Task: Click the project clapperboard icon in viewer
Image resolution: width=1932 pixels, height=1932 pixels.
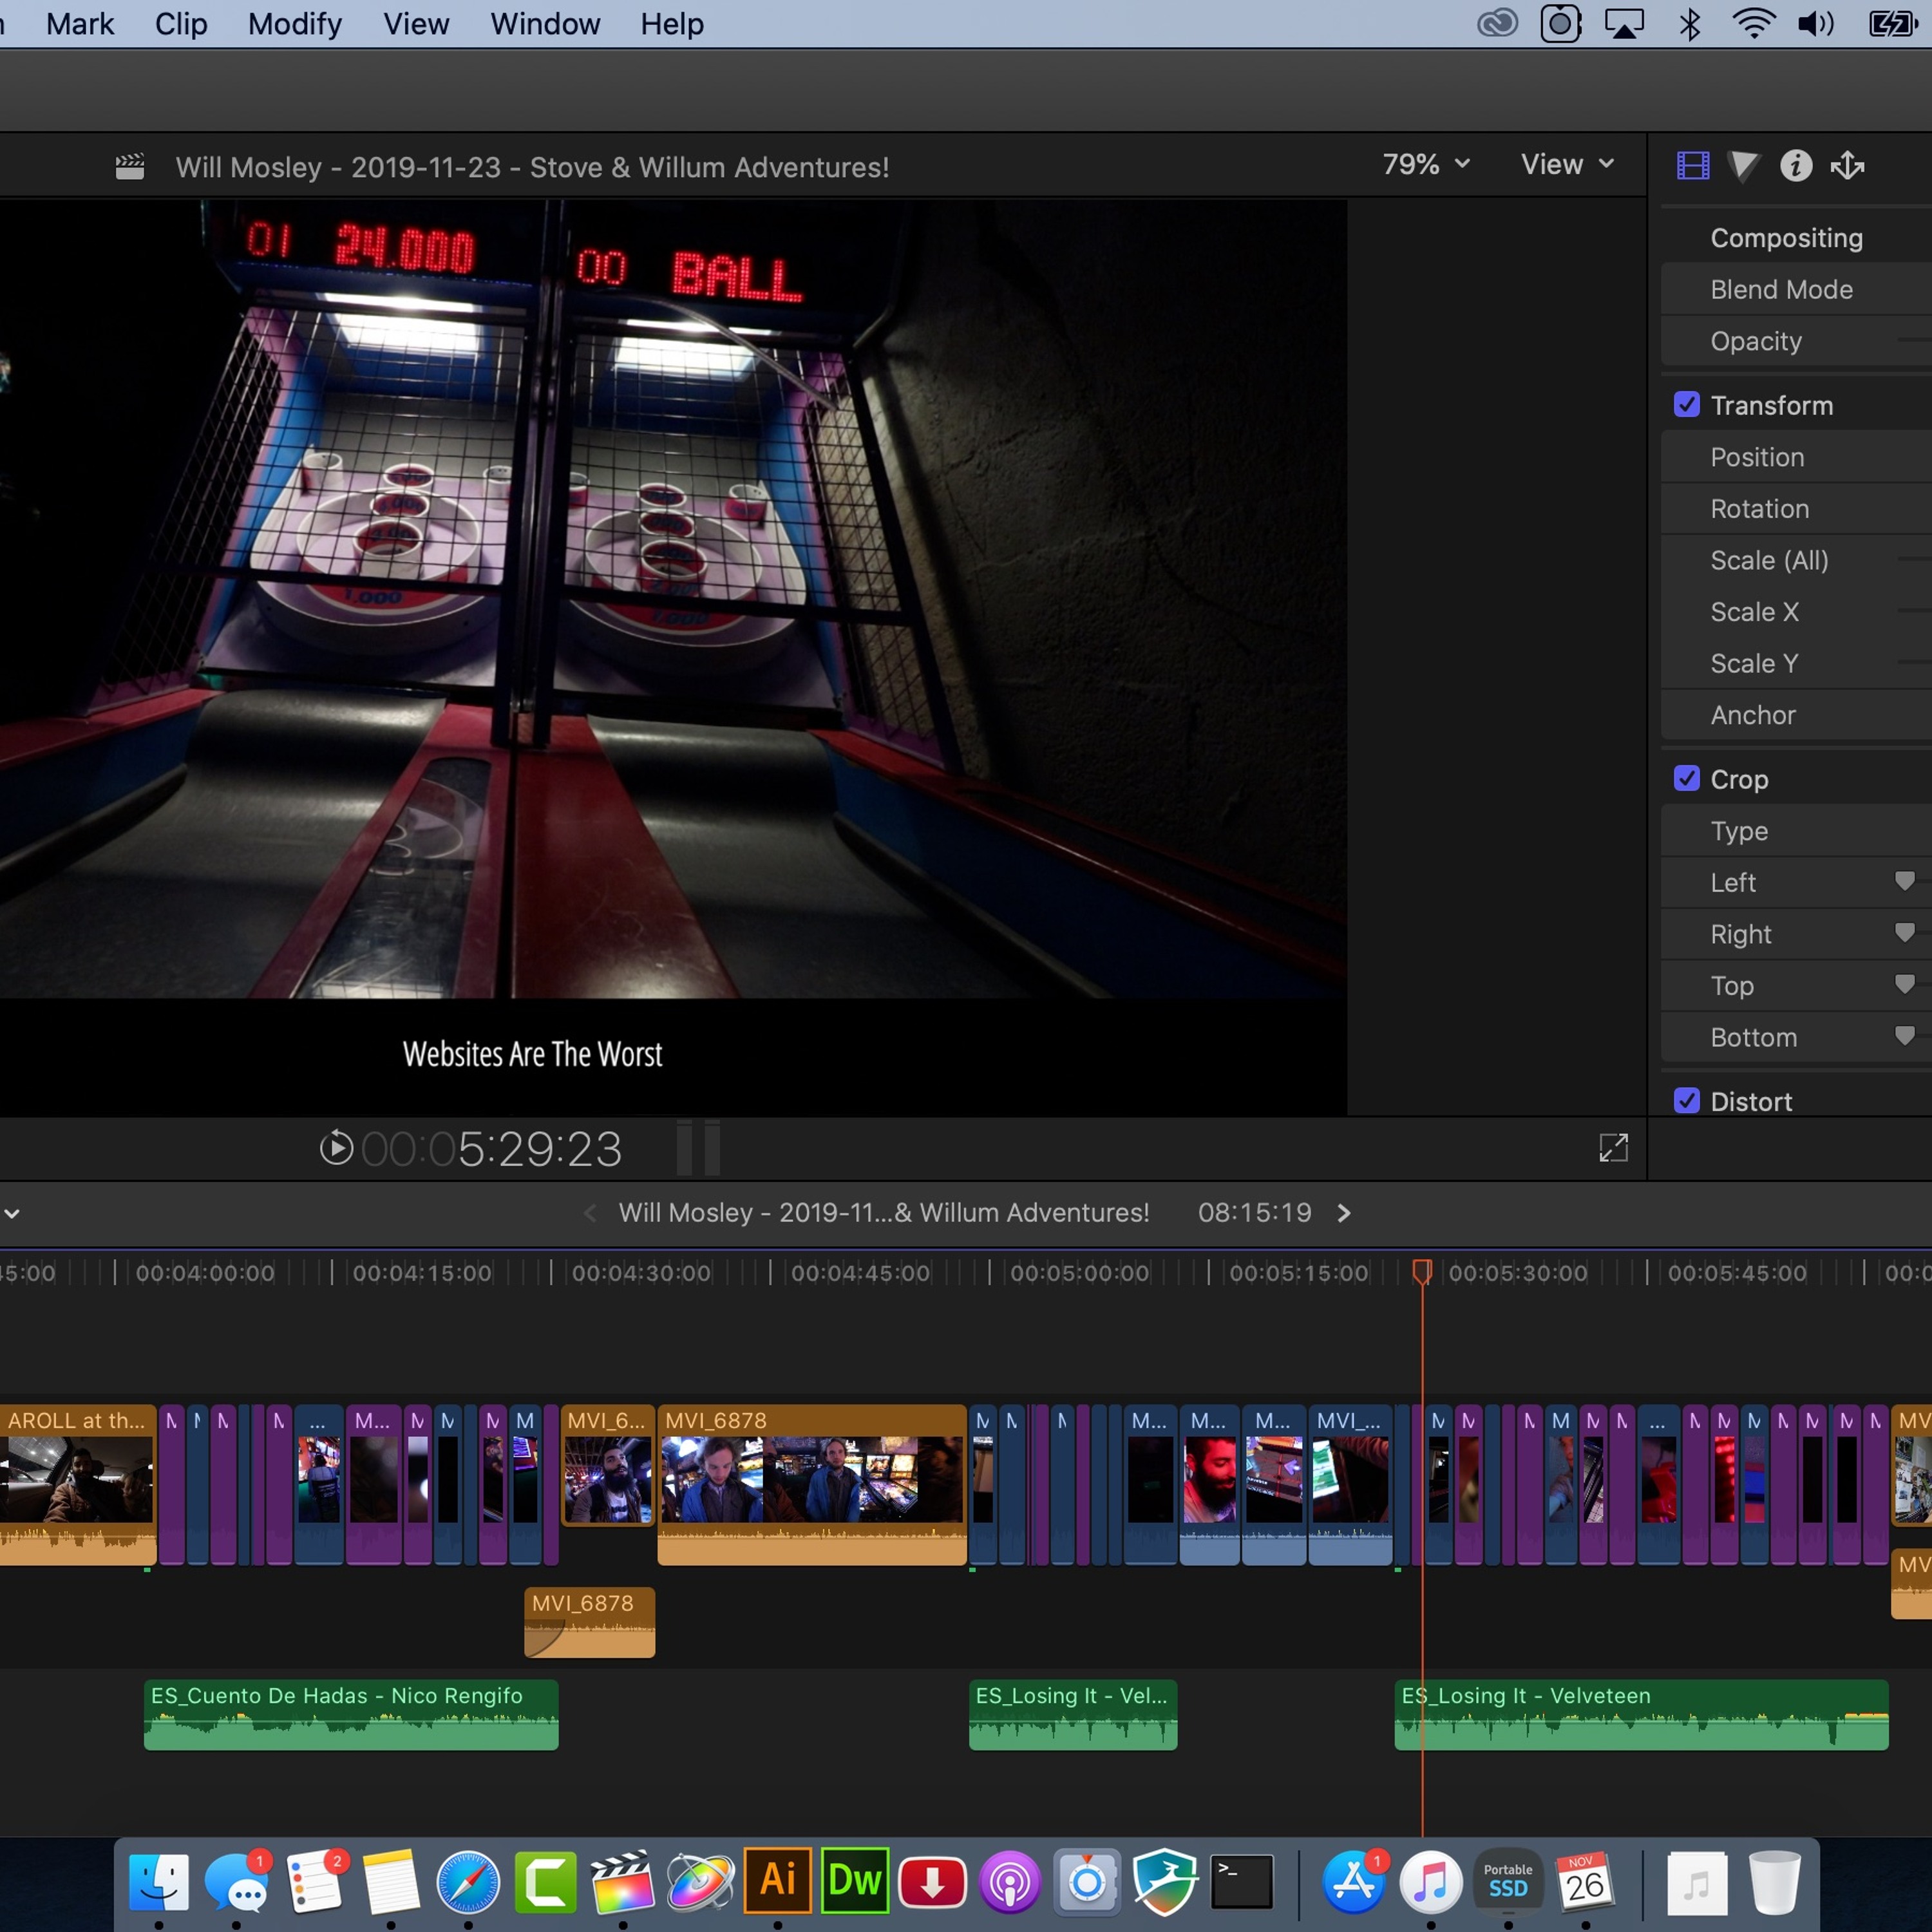Action: pos(130,167)
